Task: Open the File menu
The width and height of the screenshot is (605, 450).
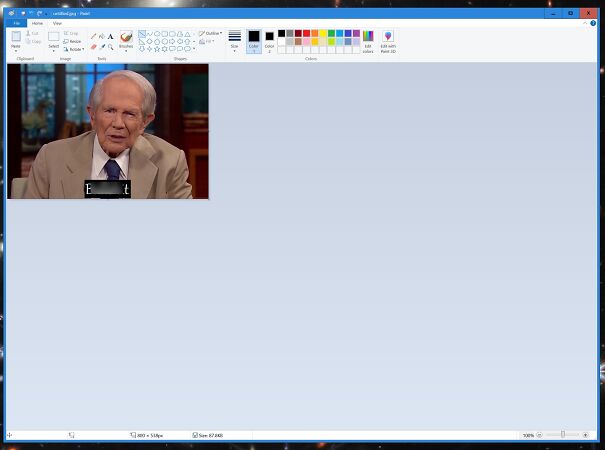Action: [x=15, y=22]
